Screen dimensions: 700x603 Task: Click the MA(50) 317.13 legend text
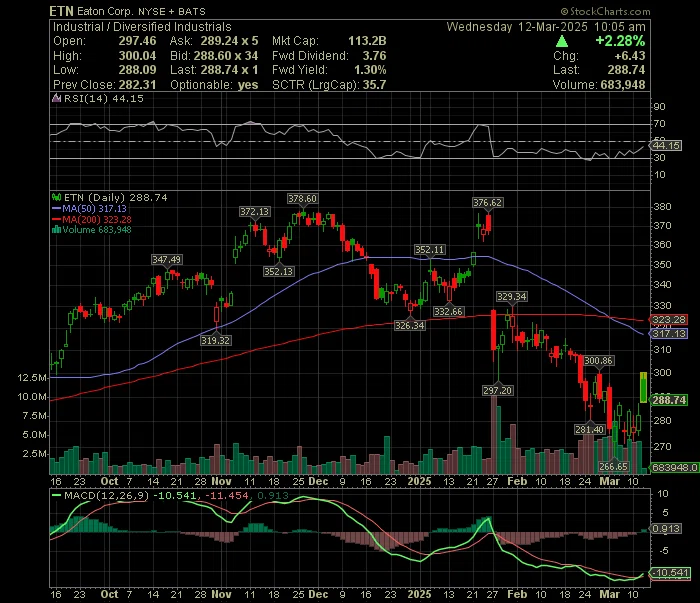click(x=94, y=208)
